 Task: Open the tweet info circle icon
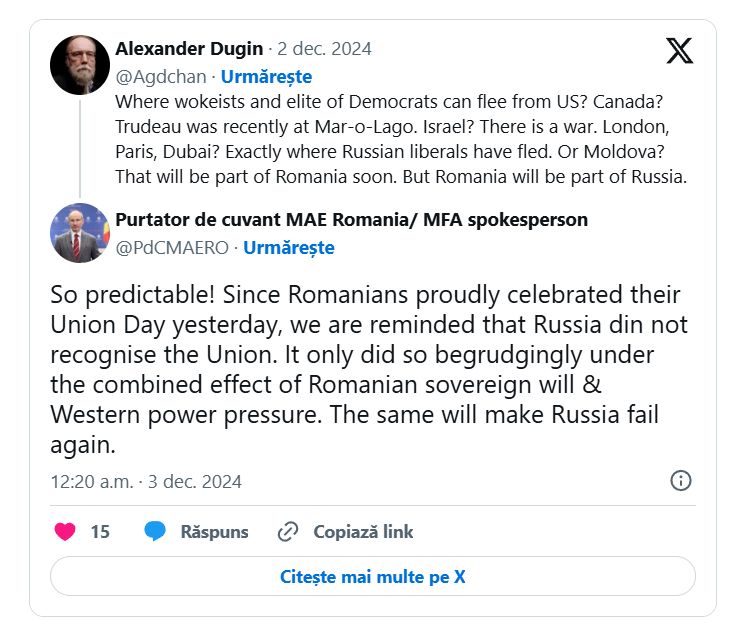pyautogui.click(x=681, y=480)
